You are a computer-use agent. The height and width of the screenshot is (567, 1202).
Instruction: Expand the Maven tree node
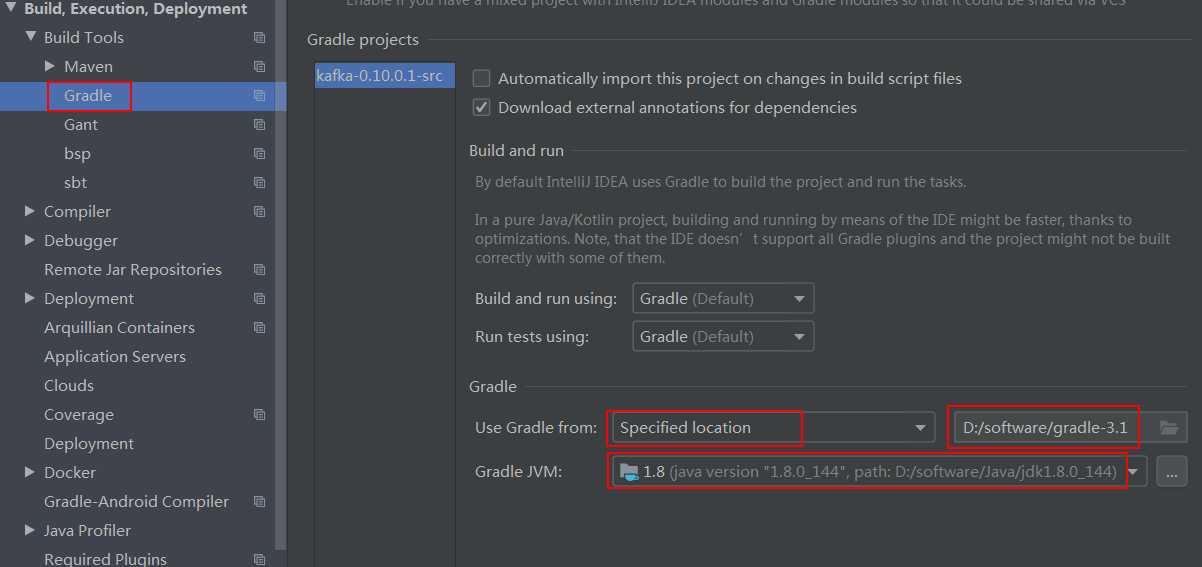click(50, 67)
